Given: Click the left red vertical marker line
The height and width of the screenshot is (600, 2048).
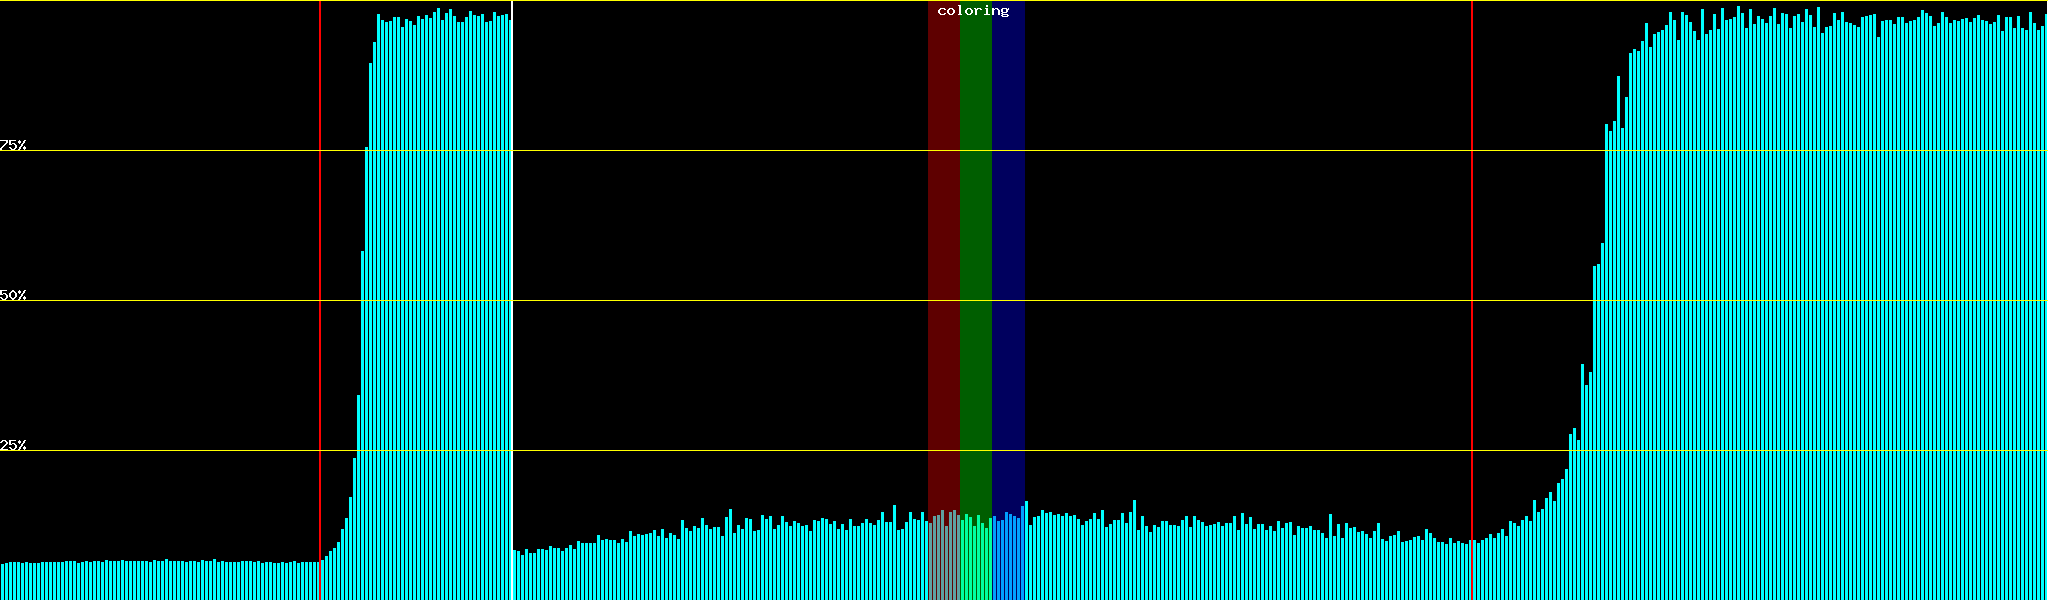Looking at the screenshot, I should point(320,300).
